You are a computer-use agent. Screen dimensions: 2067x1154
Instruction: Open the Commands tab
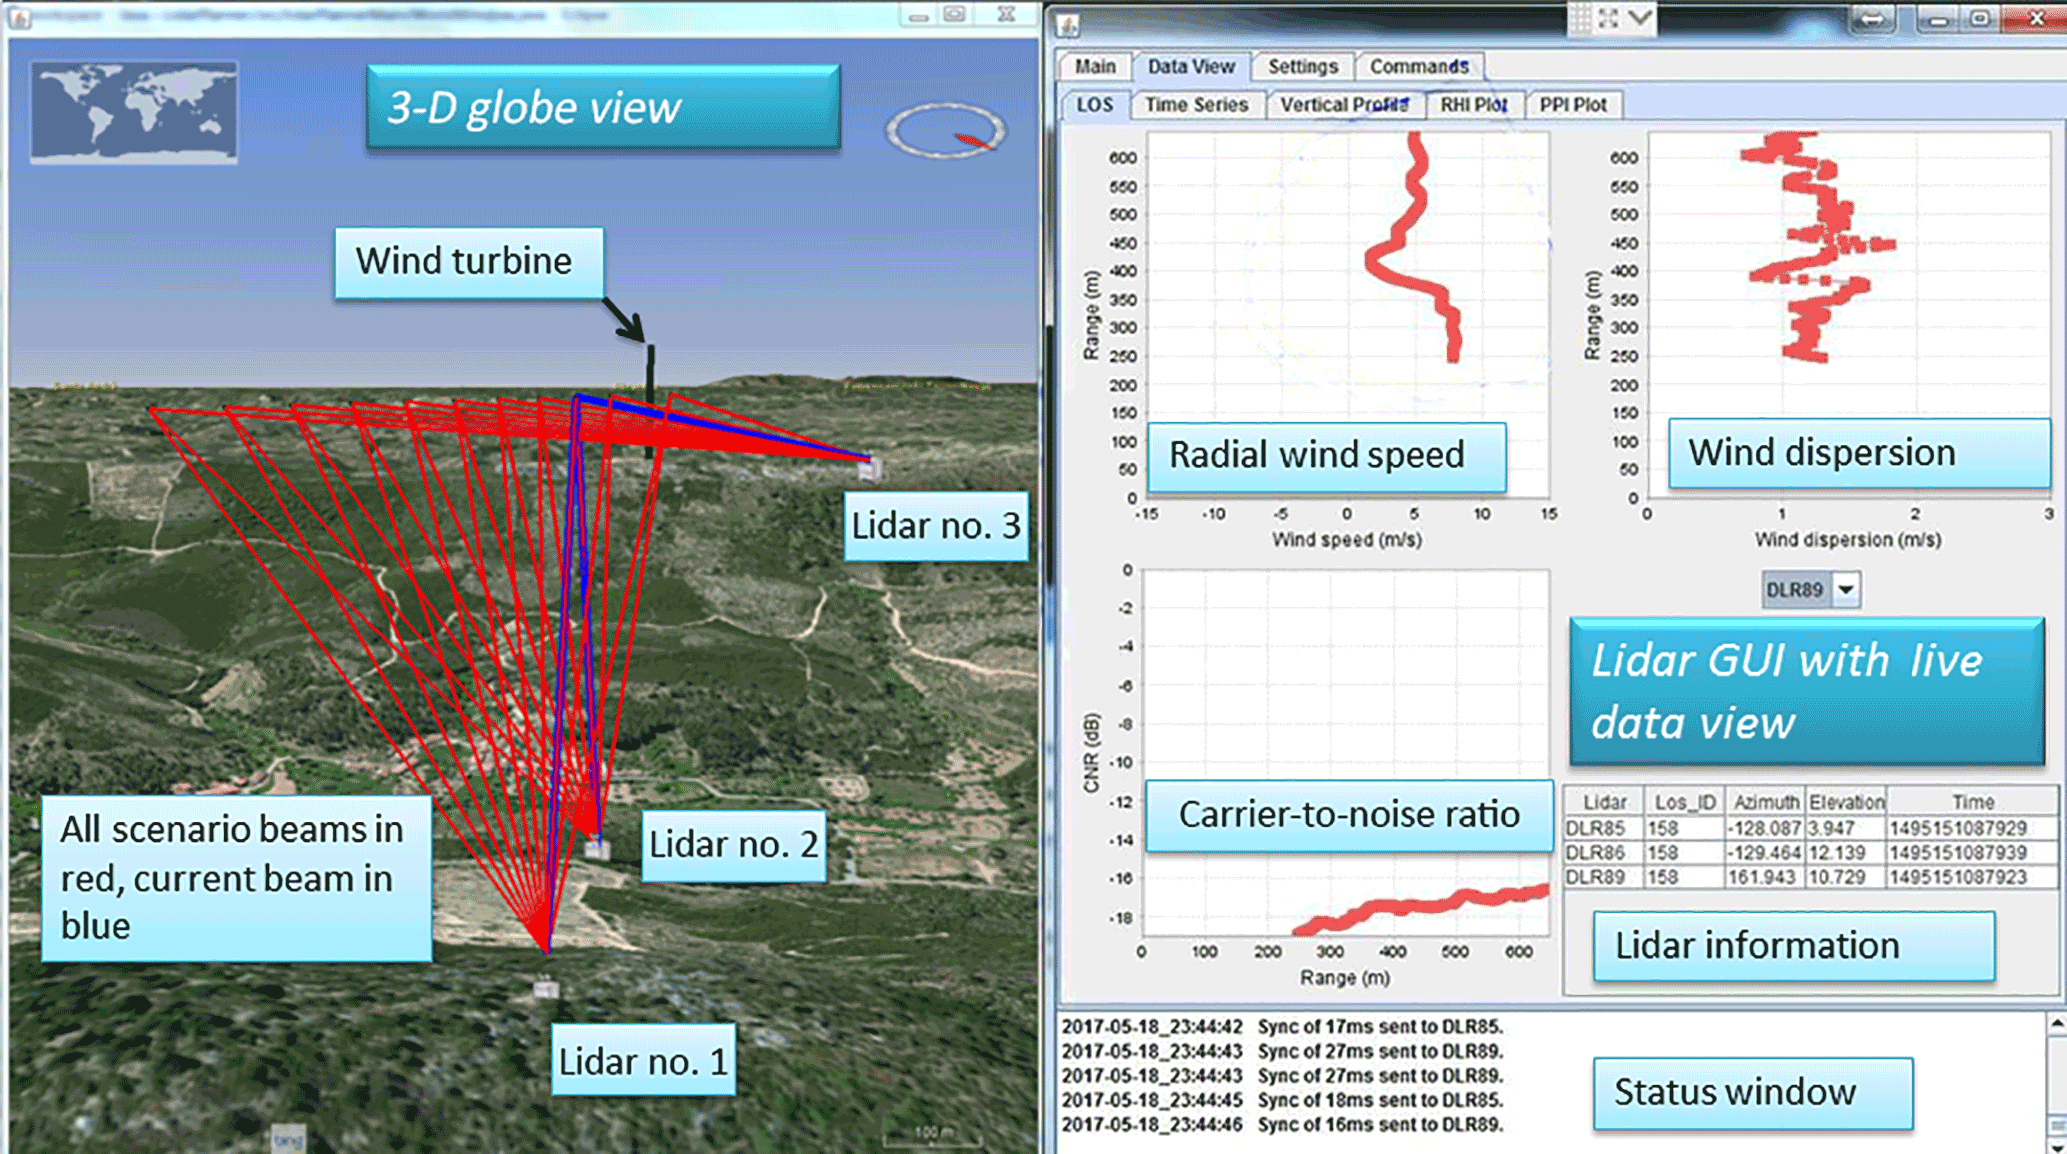(x=1418, y=67)
